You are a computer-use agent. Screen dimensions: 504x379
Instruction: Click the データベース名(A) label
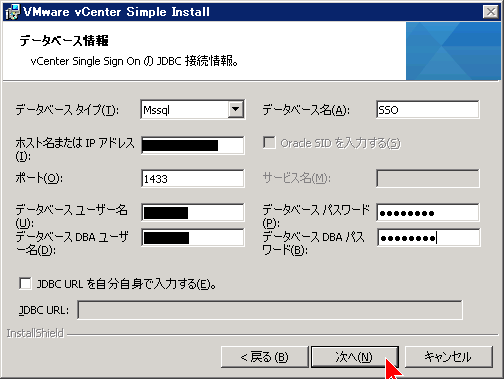306,109
